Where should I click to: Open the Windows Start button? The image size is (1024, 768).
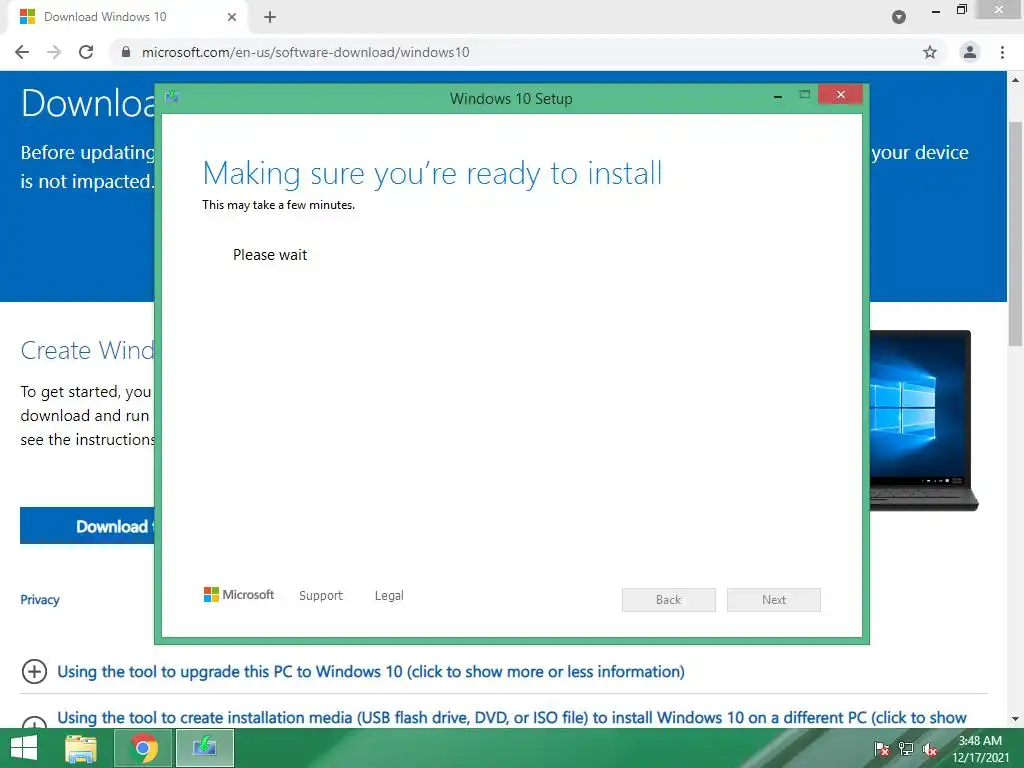(x=24, y=748)
